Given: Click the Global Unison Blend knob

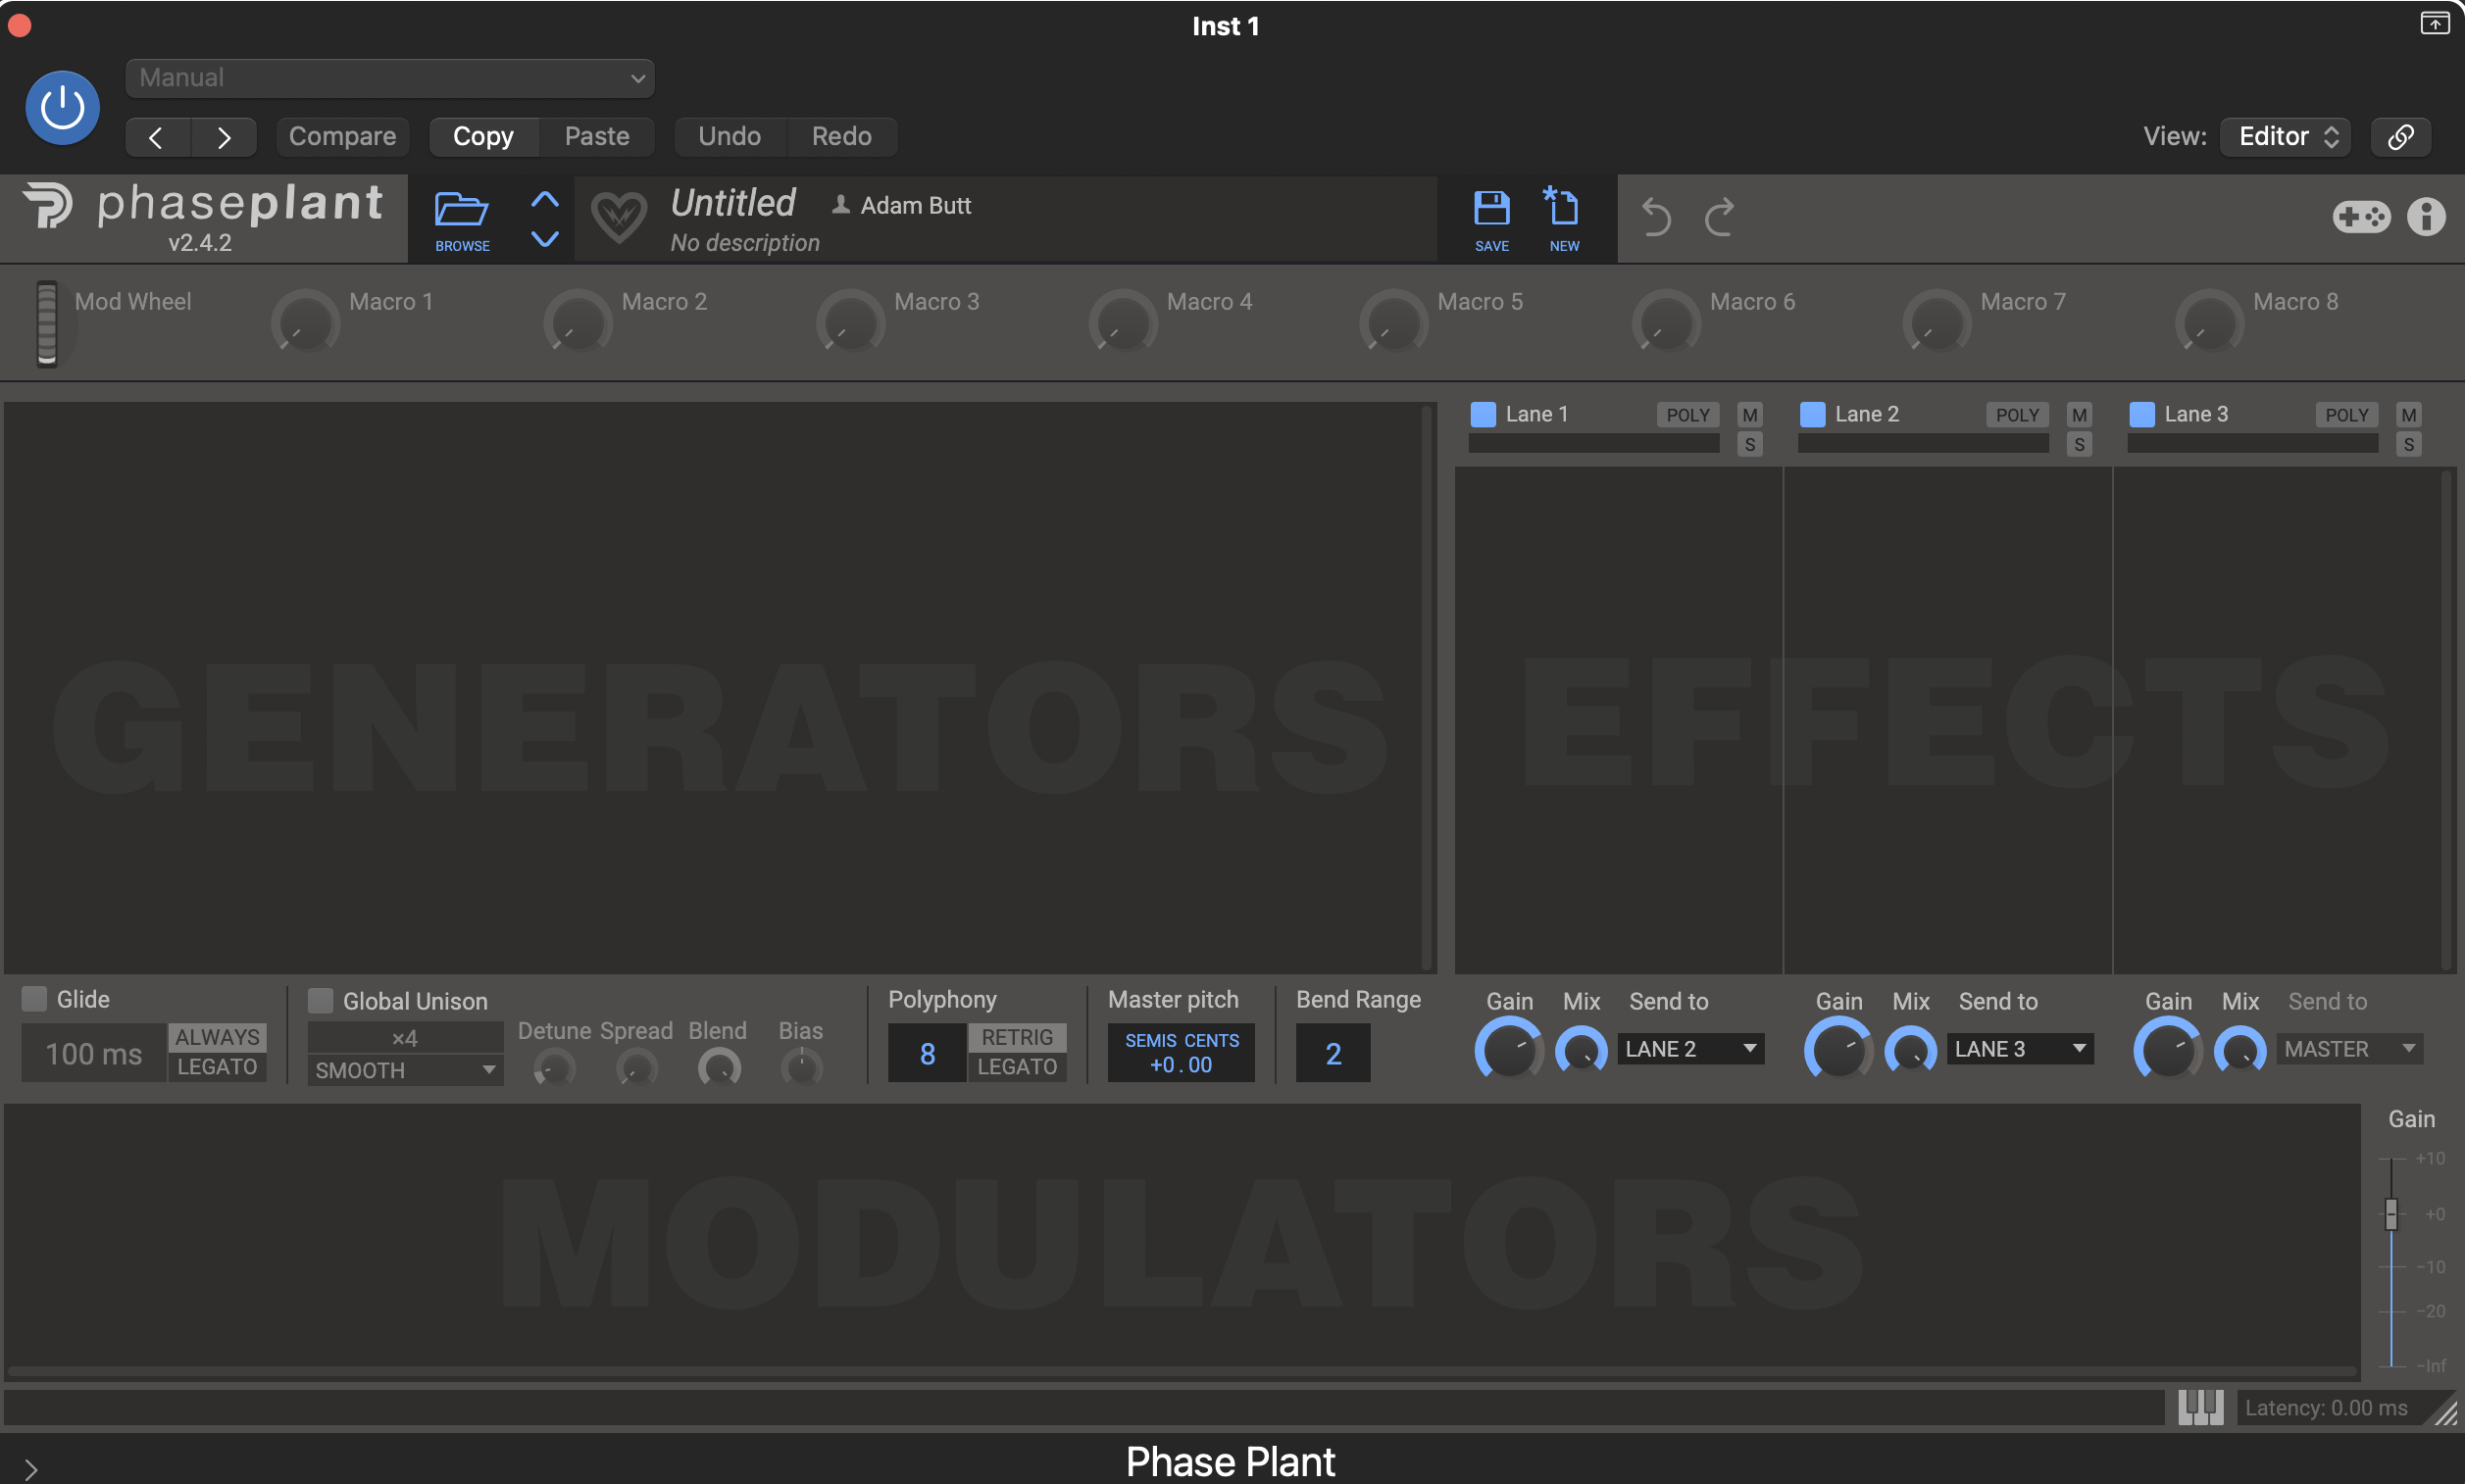Looking at the screenshot, I should (718, 1068).
